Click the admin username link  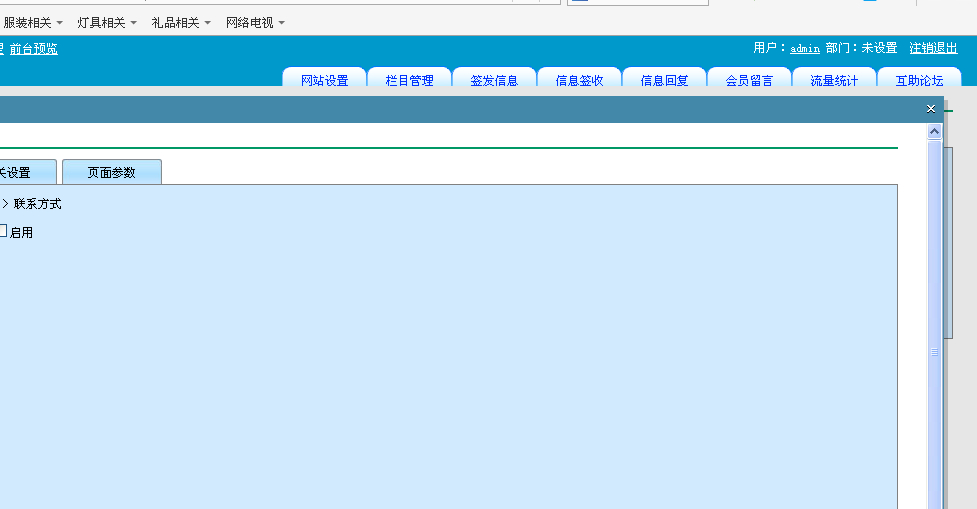(805, 48)
